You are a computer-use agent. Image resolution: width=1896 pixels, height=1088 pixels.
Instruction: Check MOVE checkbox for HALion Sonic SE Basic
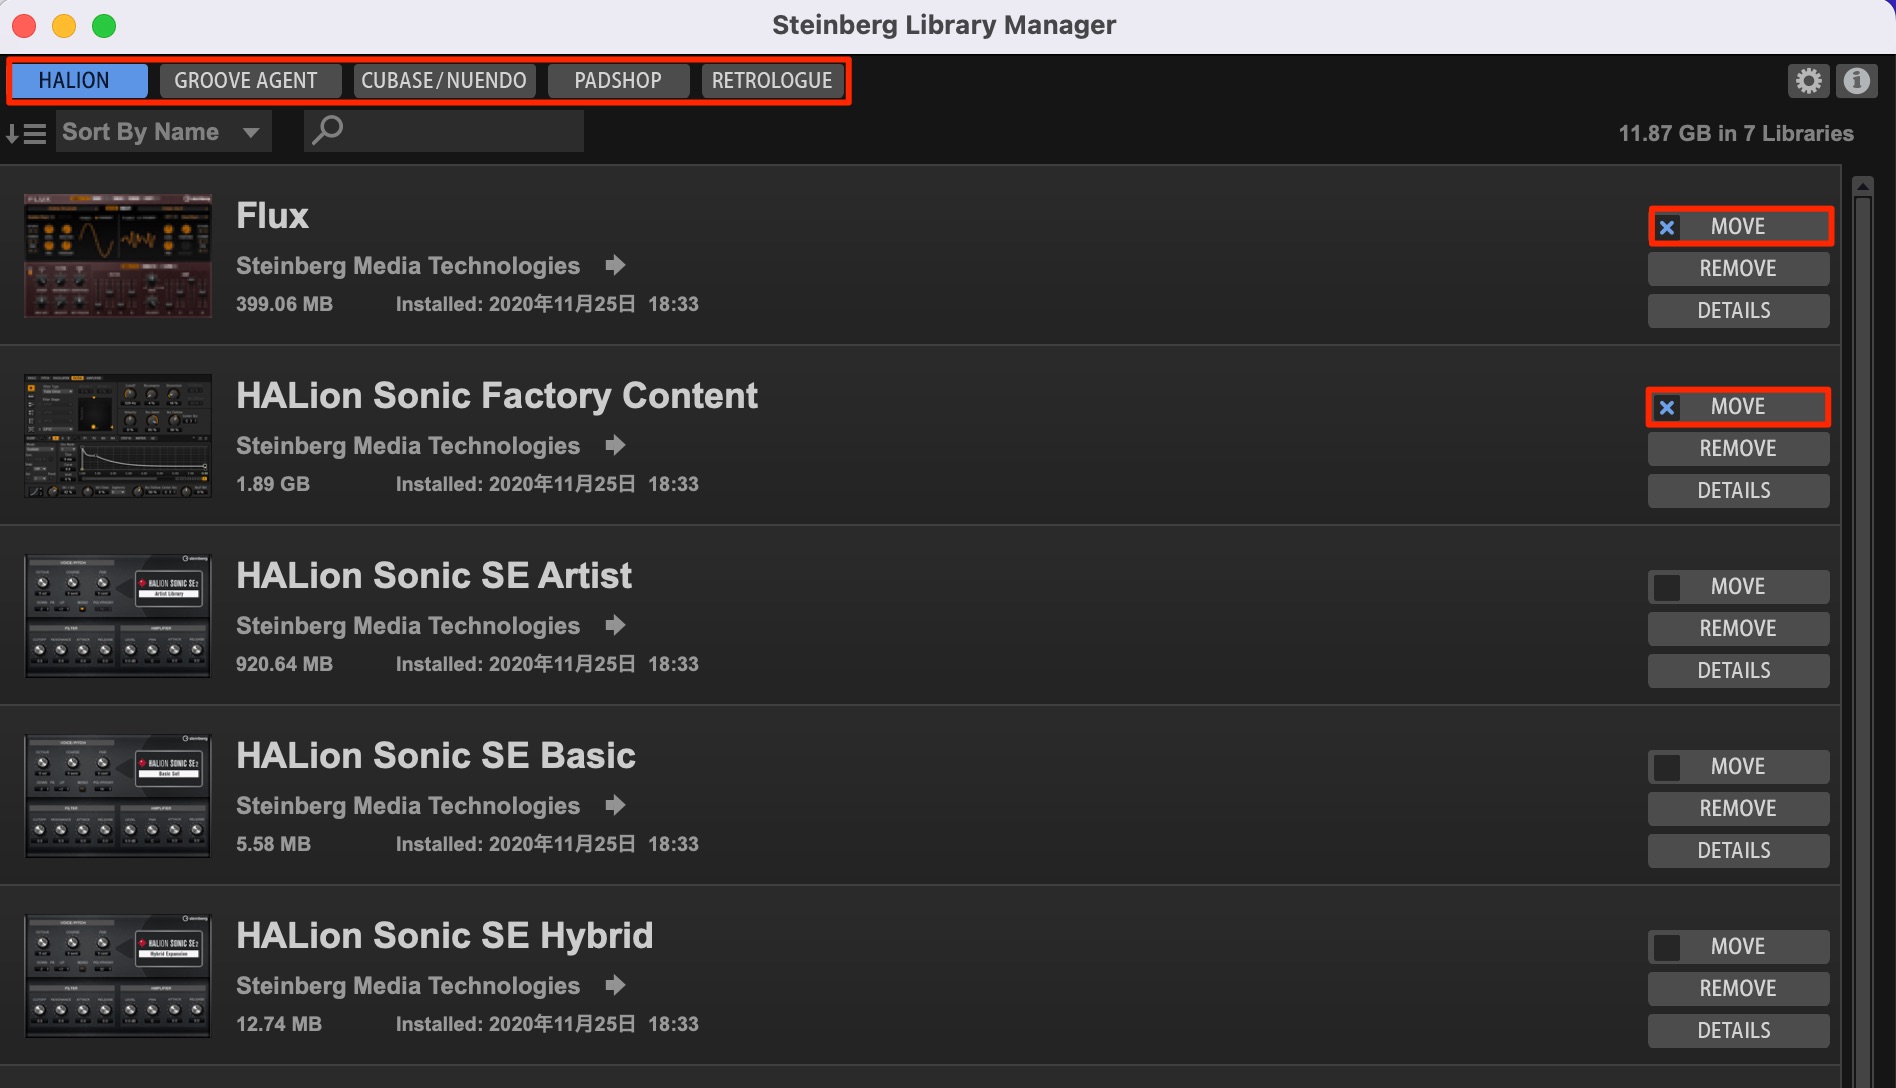click(1667, 767)
